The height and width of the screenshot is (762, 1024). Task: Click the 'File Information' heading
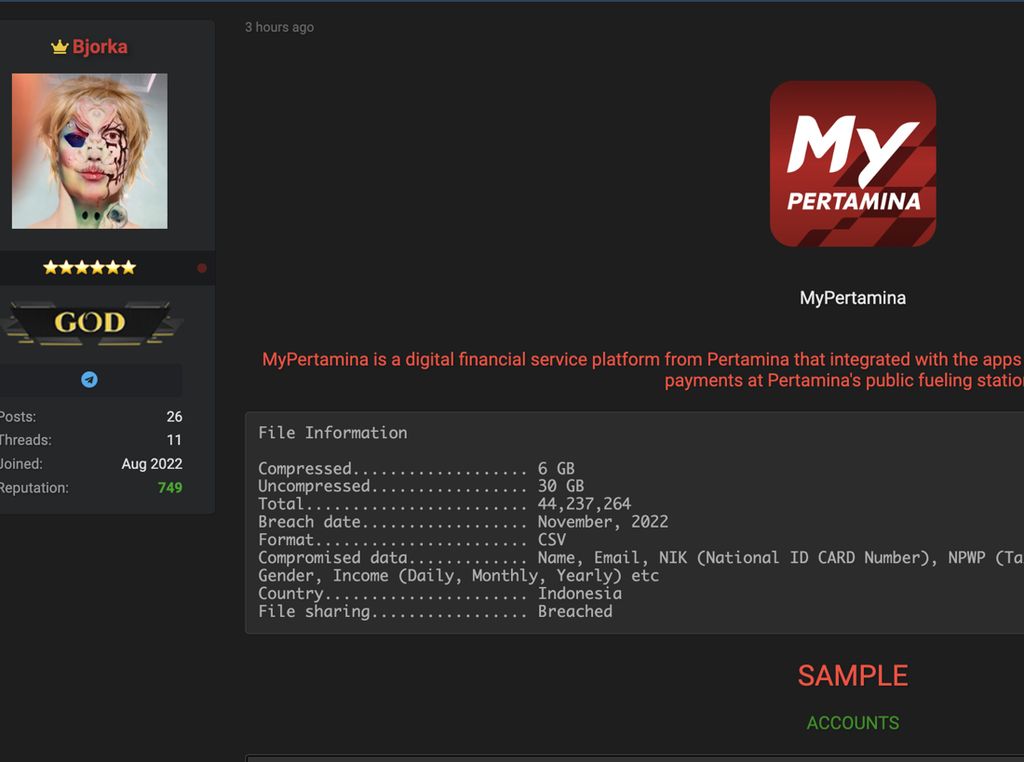(x=332, y=433)
